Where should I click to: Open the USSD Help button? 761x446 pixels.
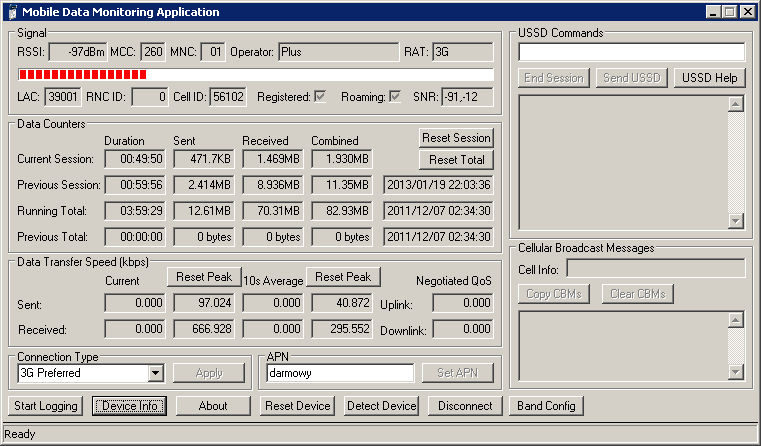(709, 78)
